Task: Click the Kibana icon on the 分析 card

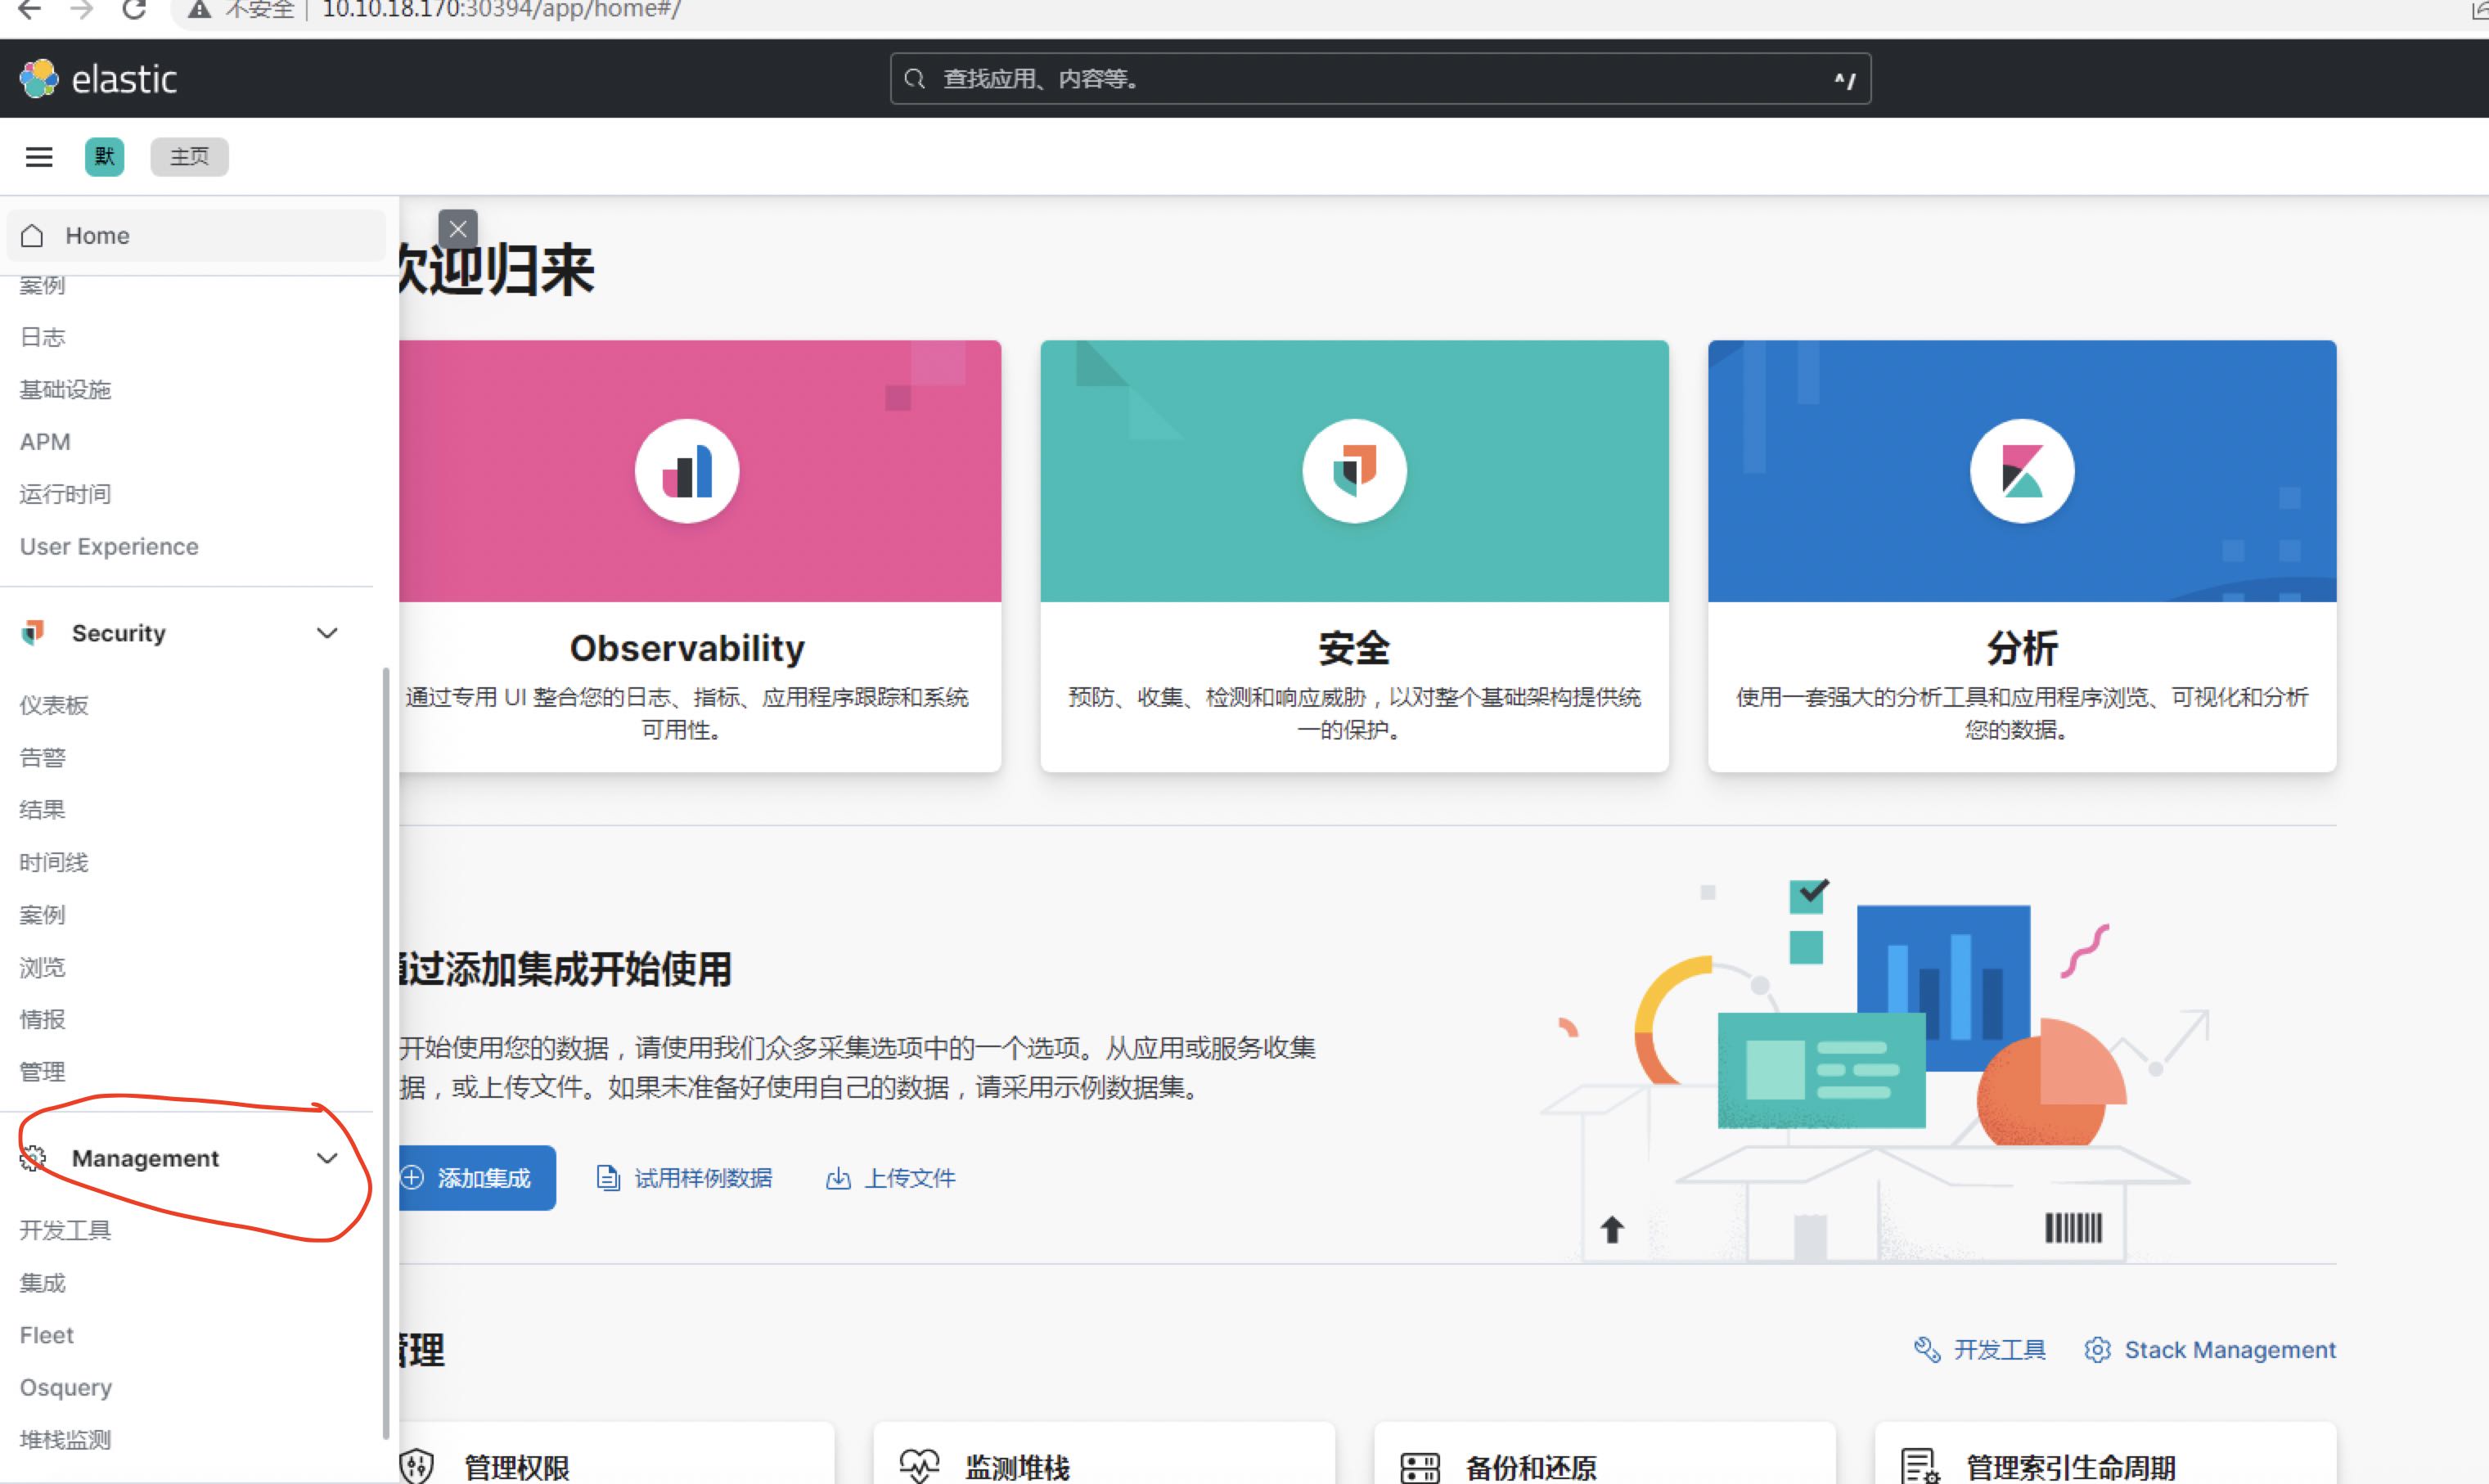Action: coord(2021,470)
